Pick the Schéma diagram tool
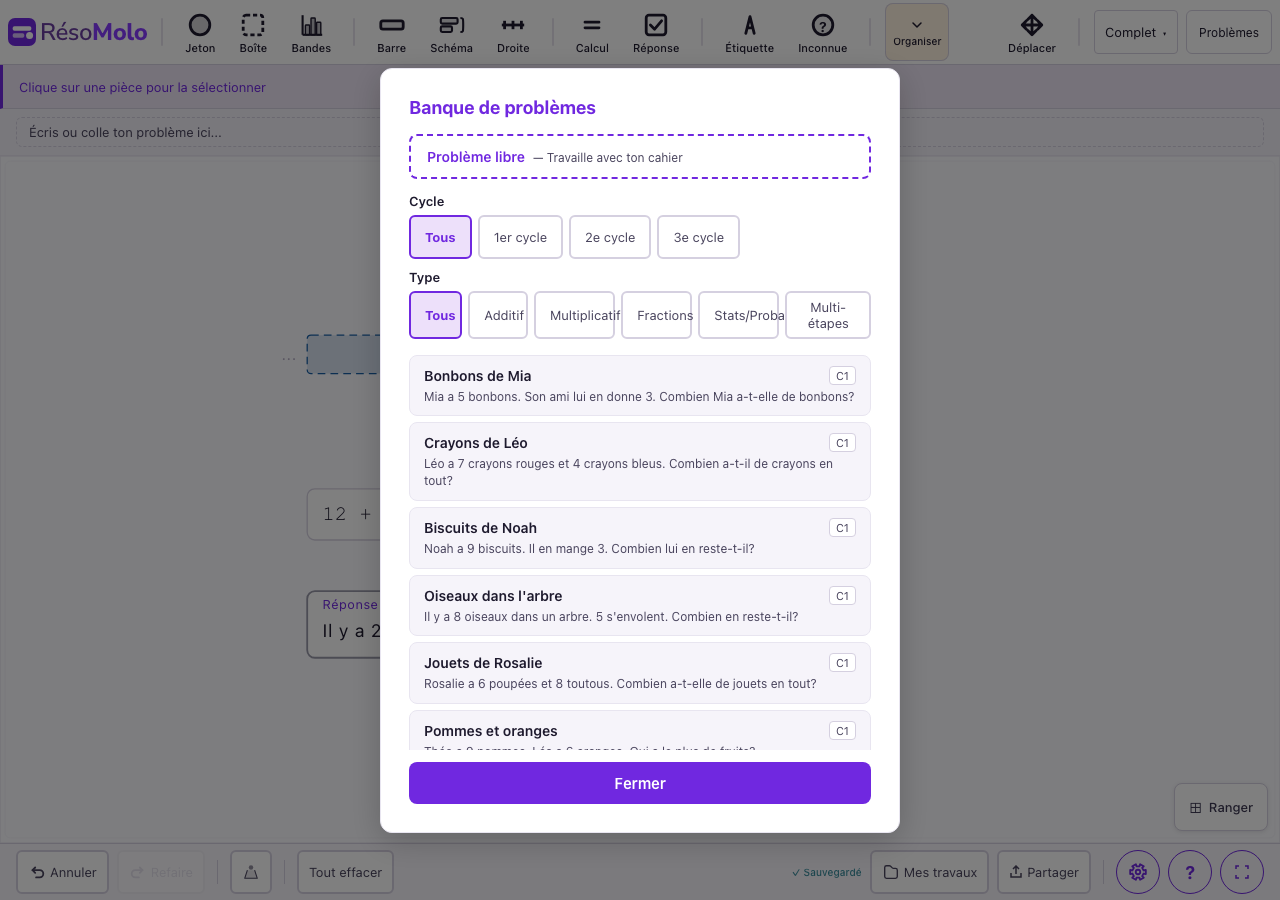Screen dimensions: 1280x900 [x=452, y=33]
